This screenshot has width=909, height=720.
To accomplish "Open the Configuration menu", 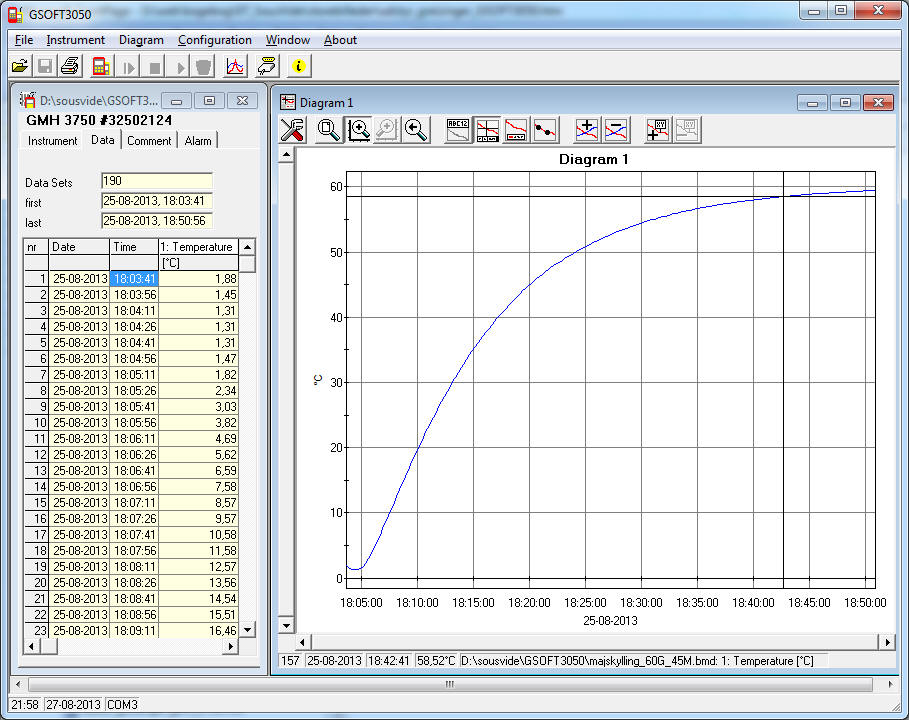I will (x=214, y=40).
